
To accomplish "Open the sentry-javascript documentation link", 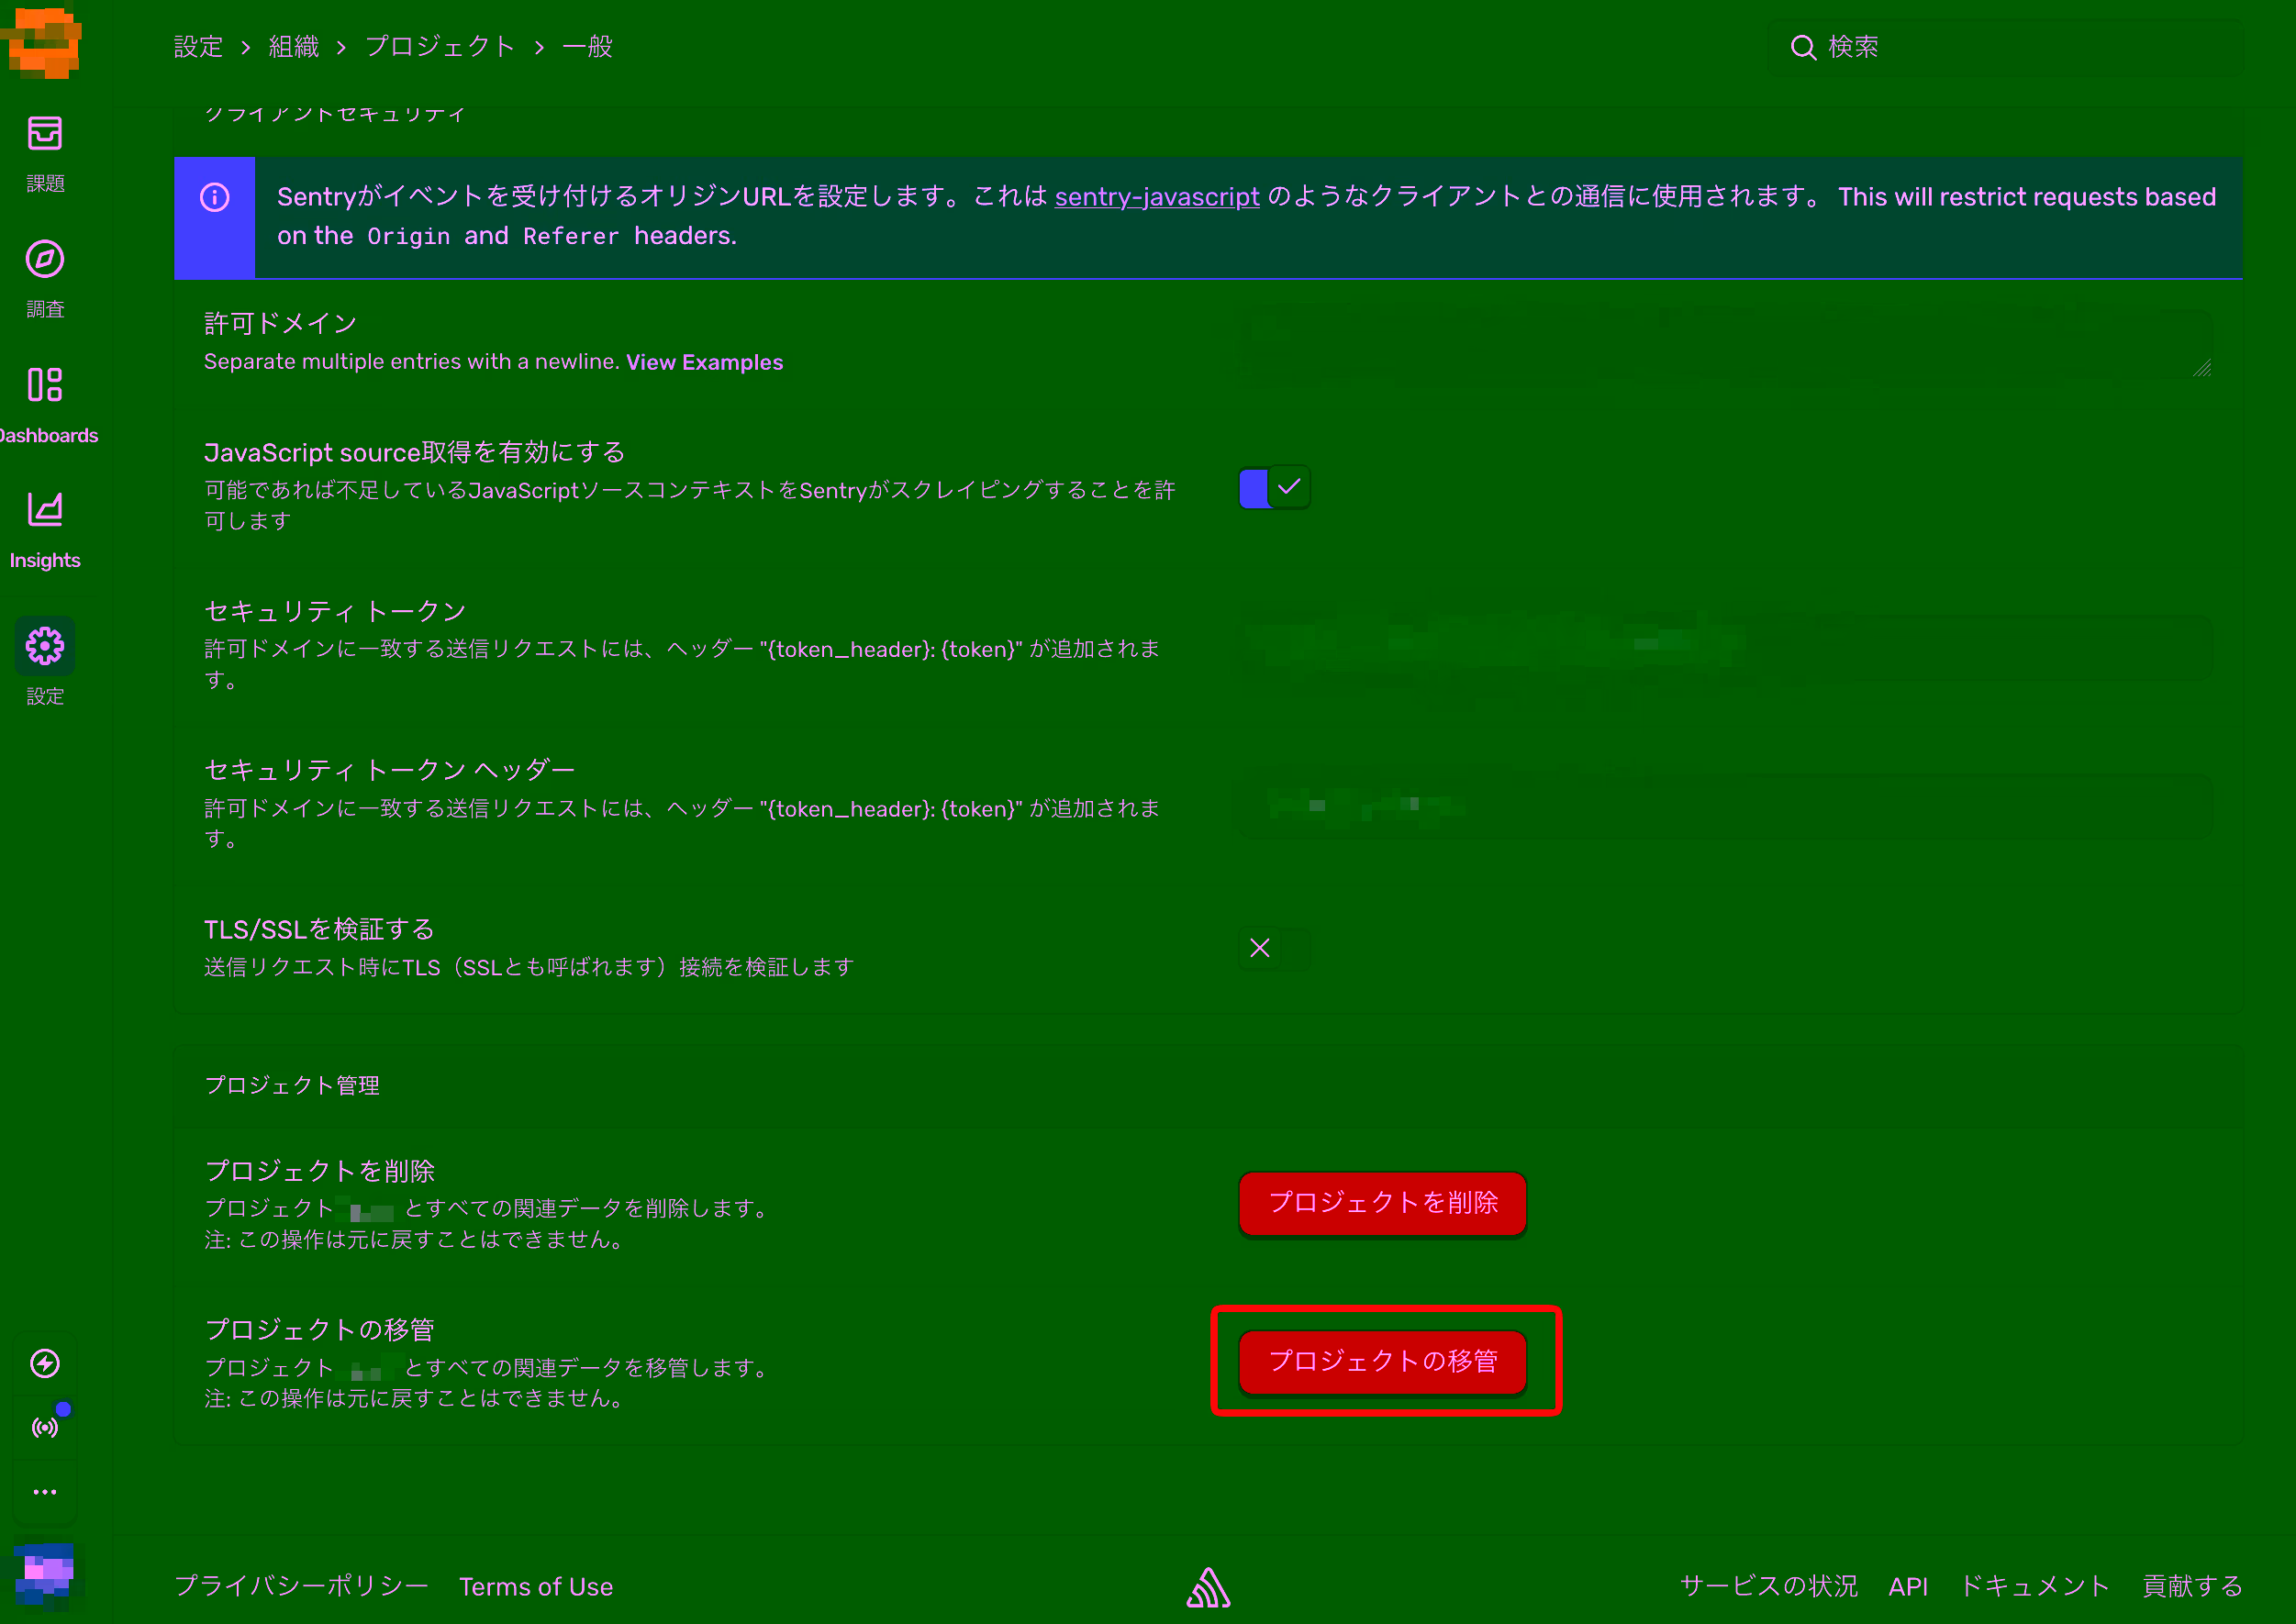I will pos(1156,197).
